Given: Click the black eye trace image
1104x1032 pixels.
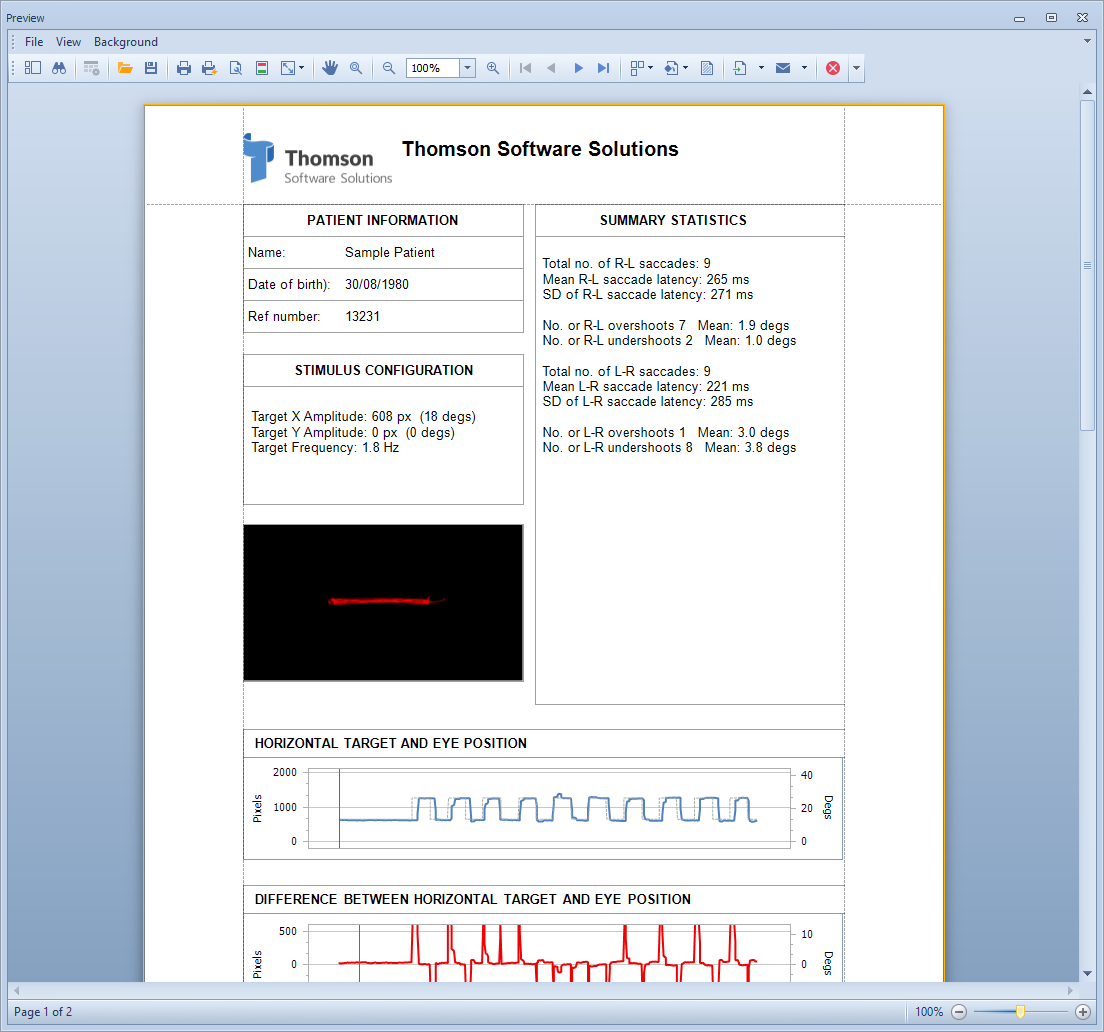Looking at the screenshot, I should 383,602.
